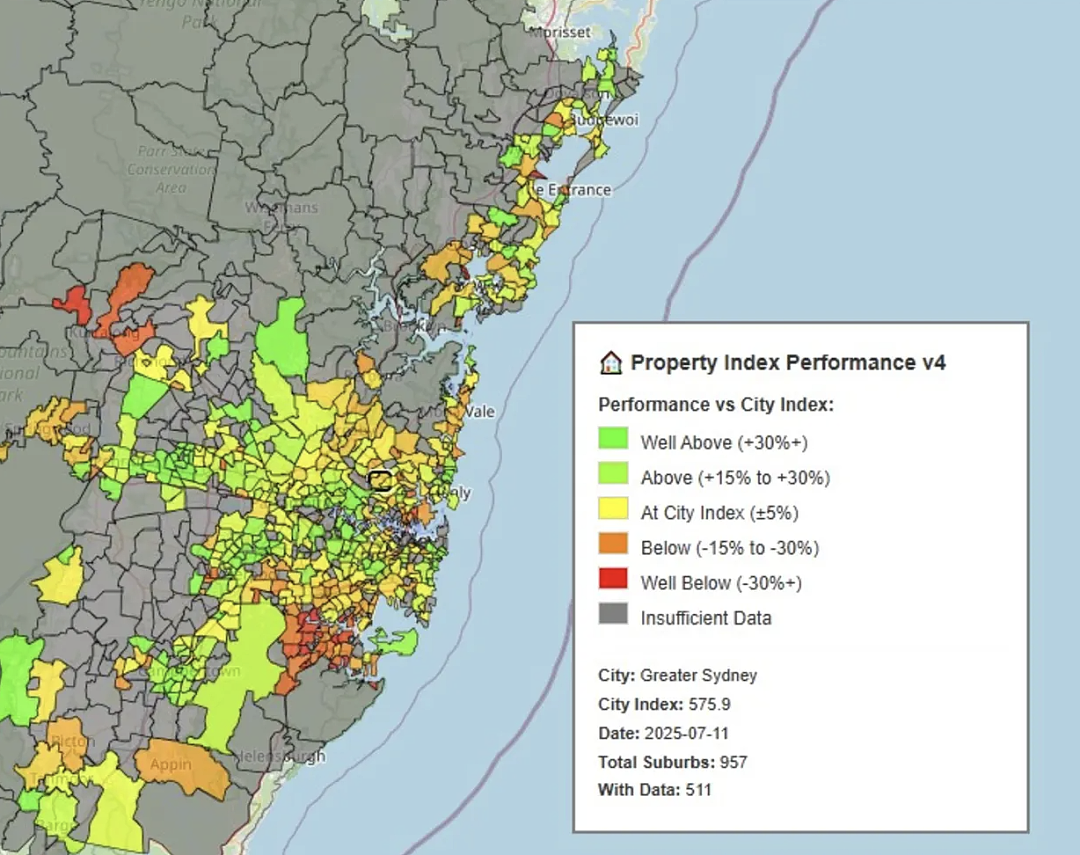This screenshot has height=855, width=1080.
Task: Click the Property Index Performance v4 title
Action: [x=788, y=362]
